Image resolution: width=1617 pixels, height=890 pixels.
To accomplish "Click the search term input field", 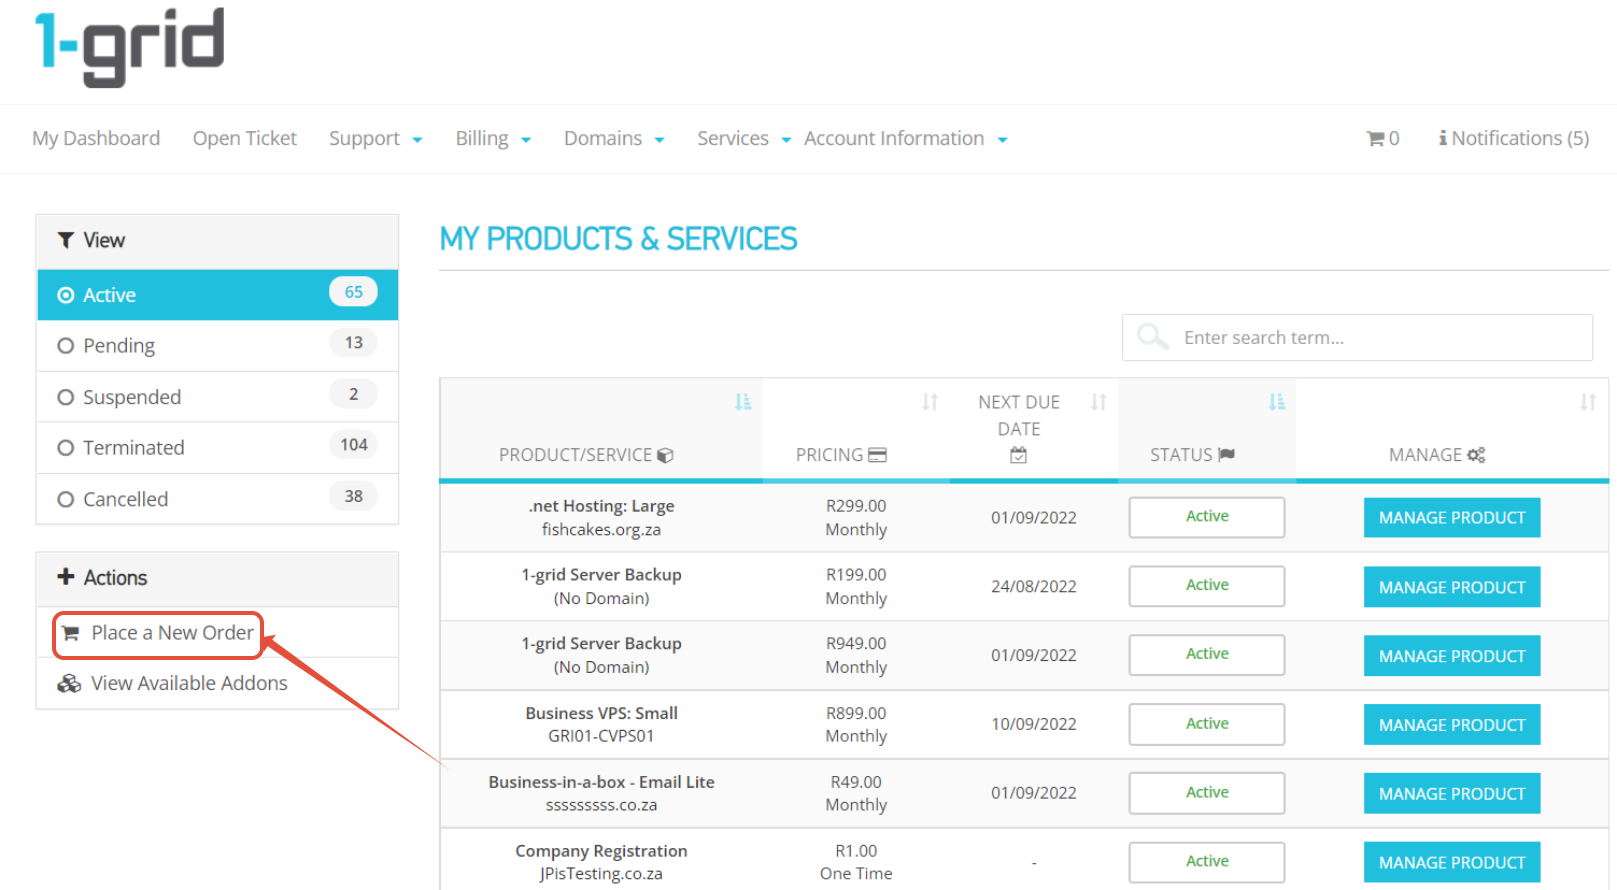I will (x=1357, y=337).
